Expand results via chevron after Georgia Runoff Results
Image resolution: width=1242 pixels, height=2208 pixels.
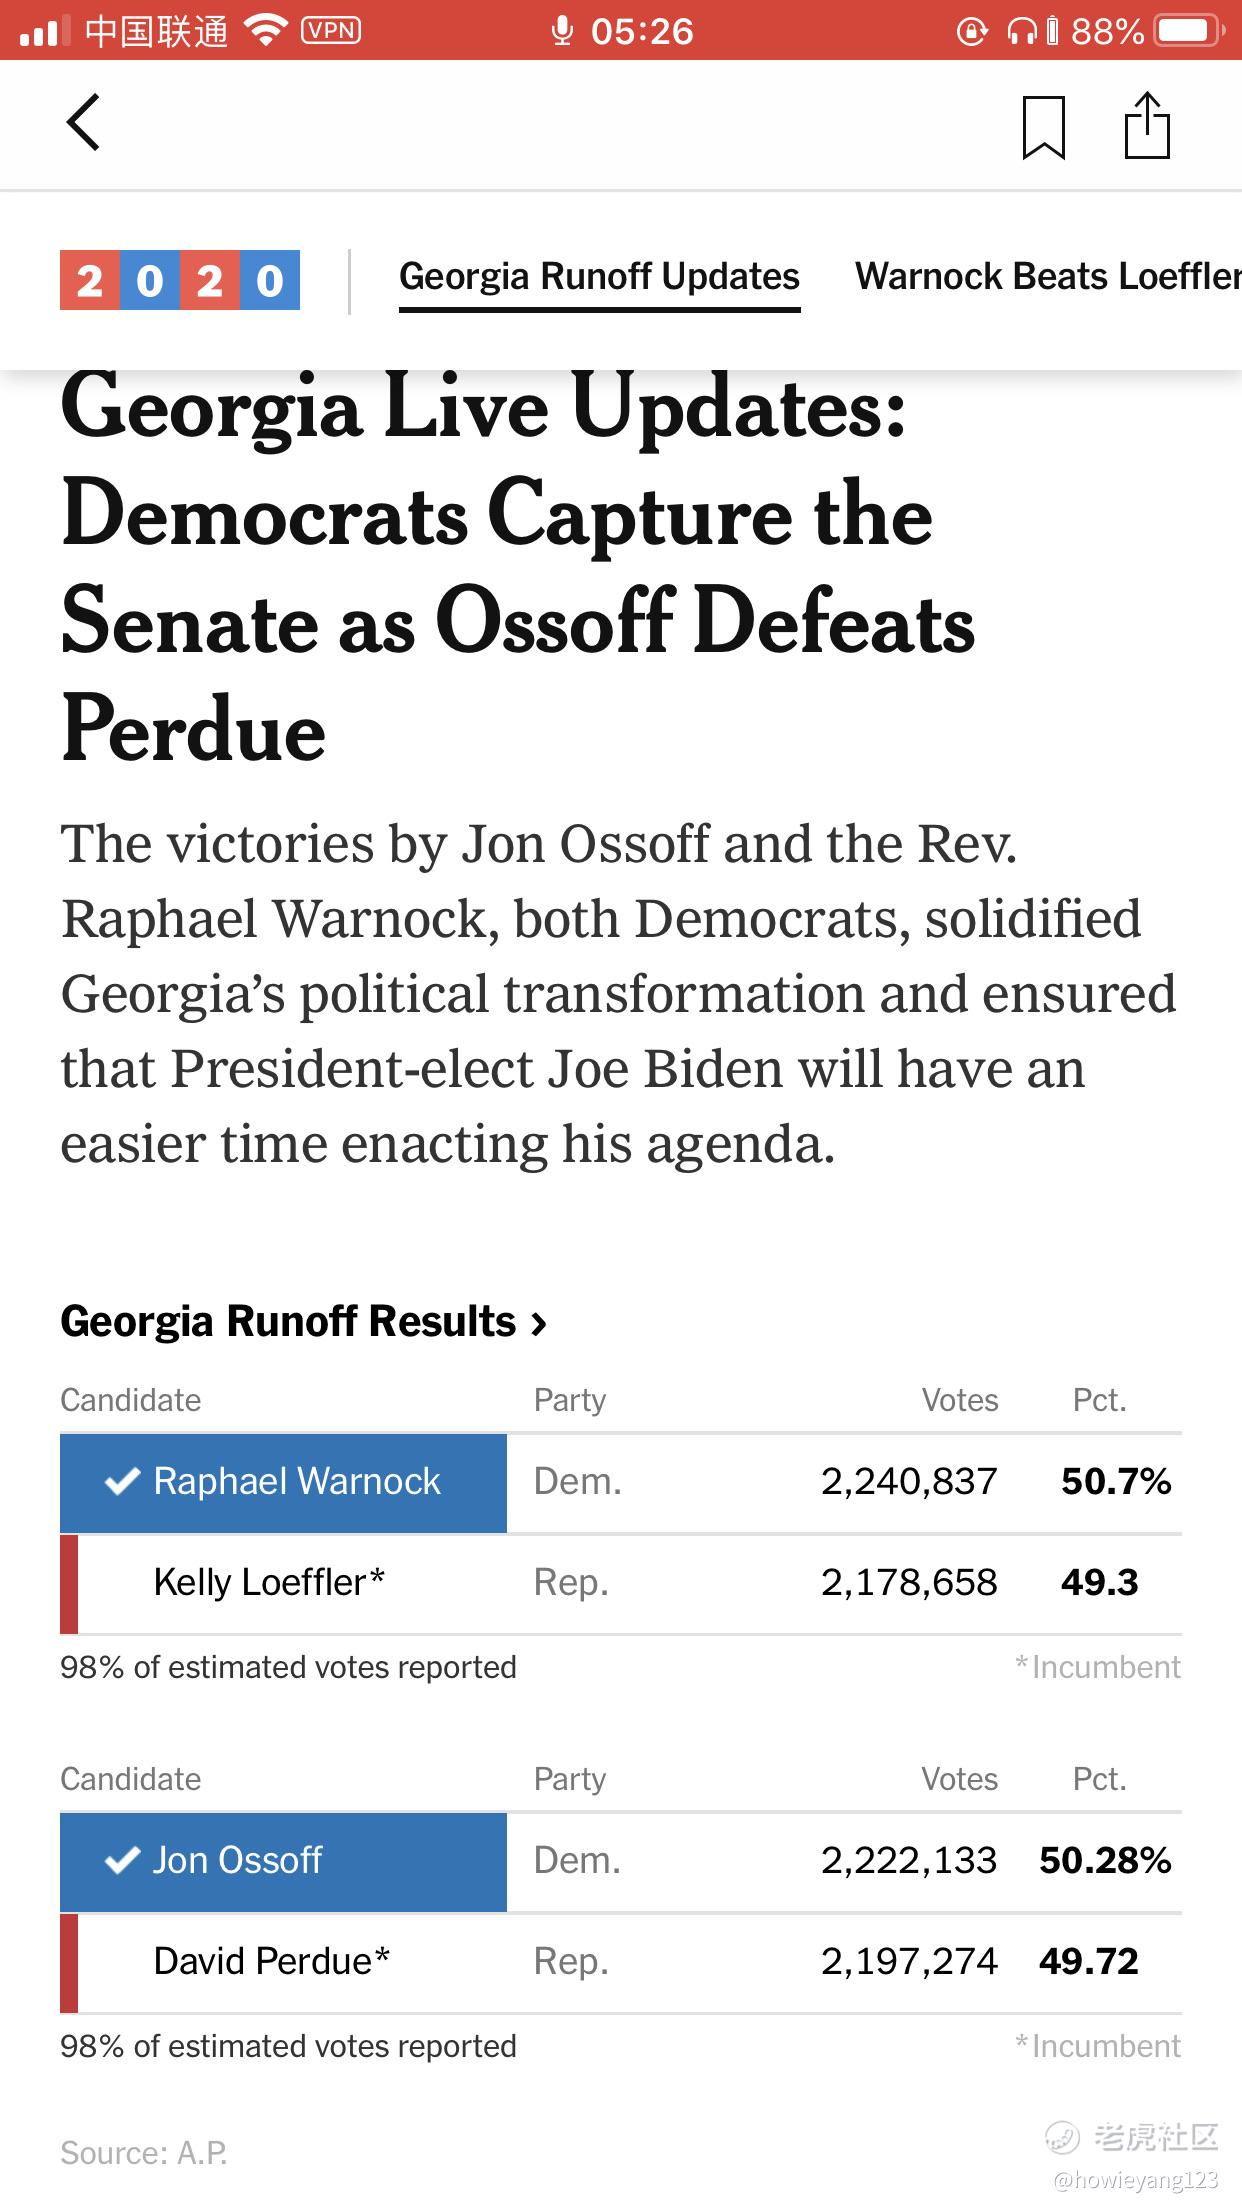point(540,1324)
